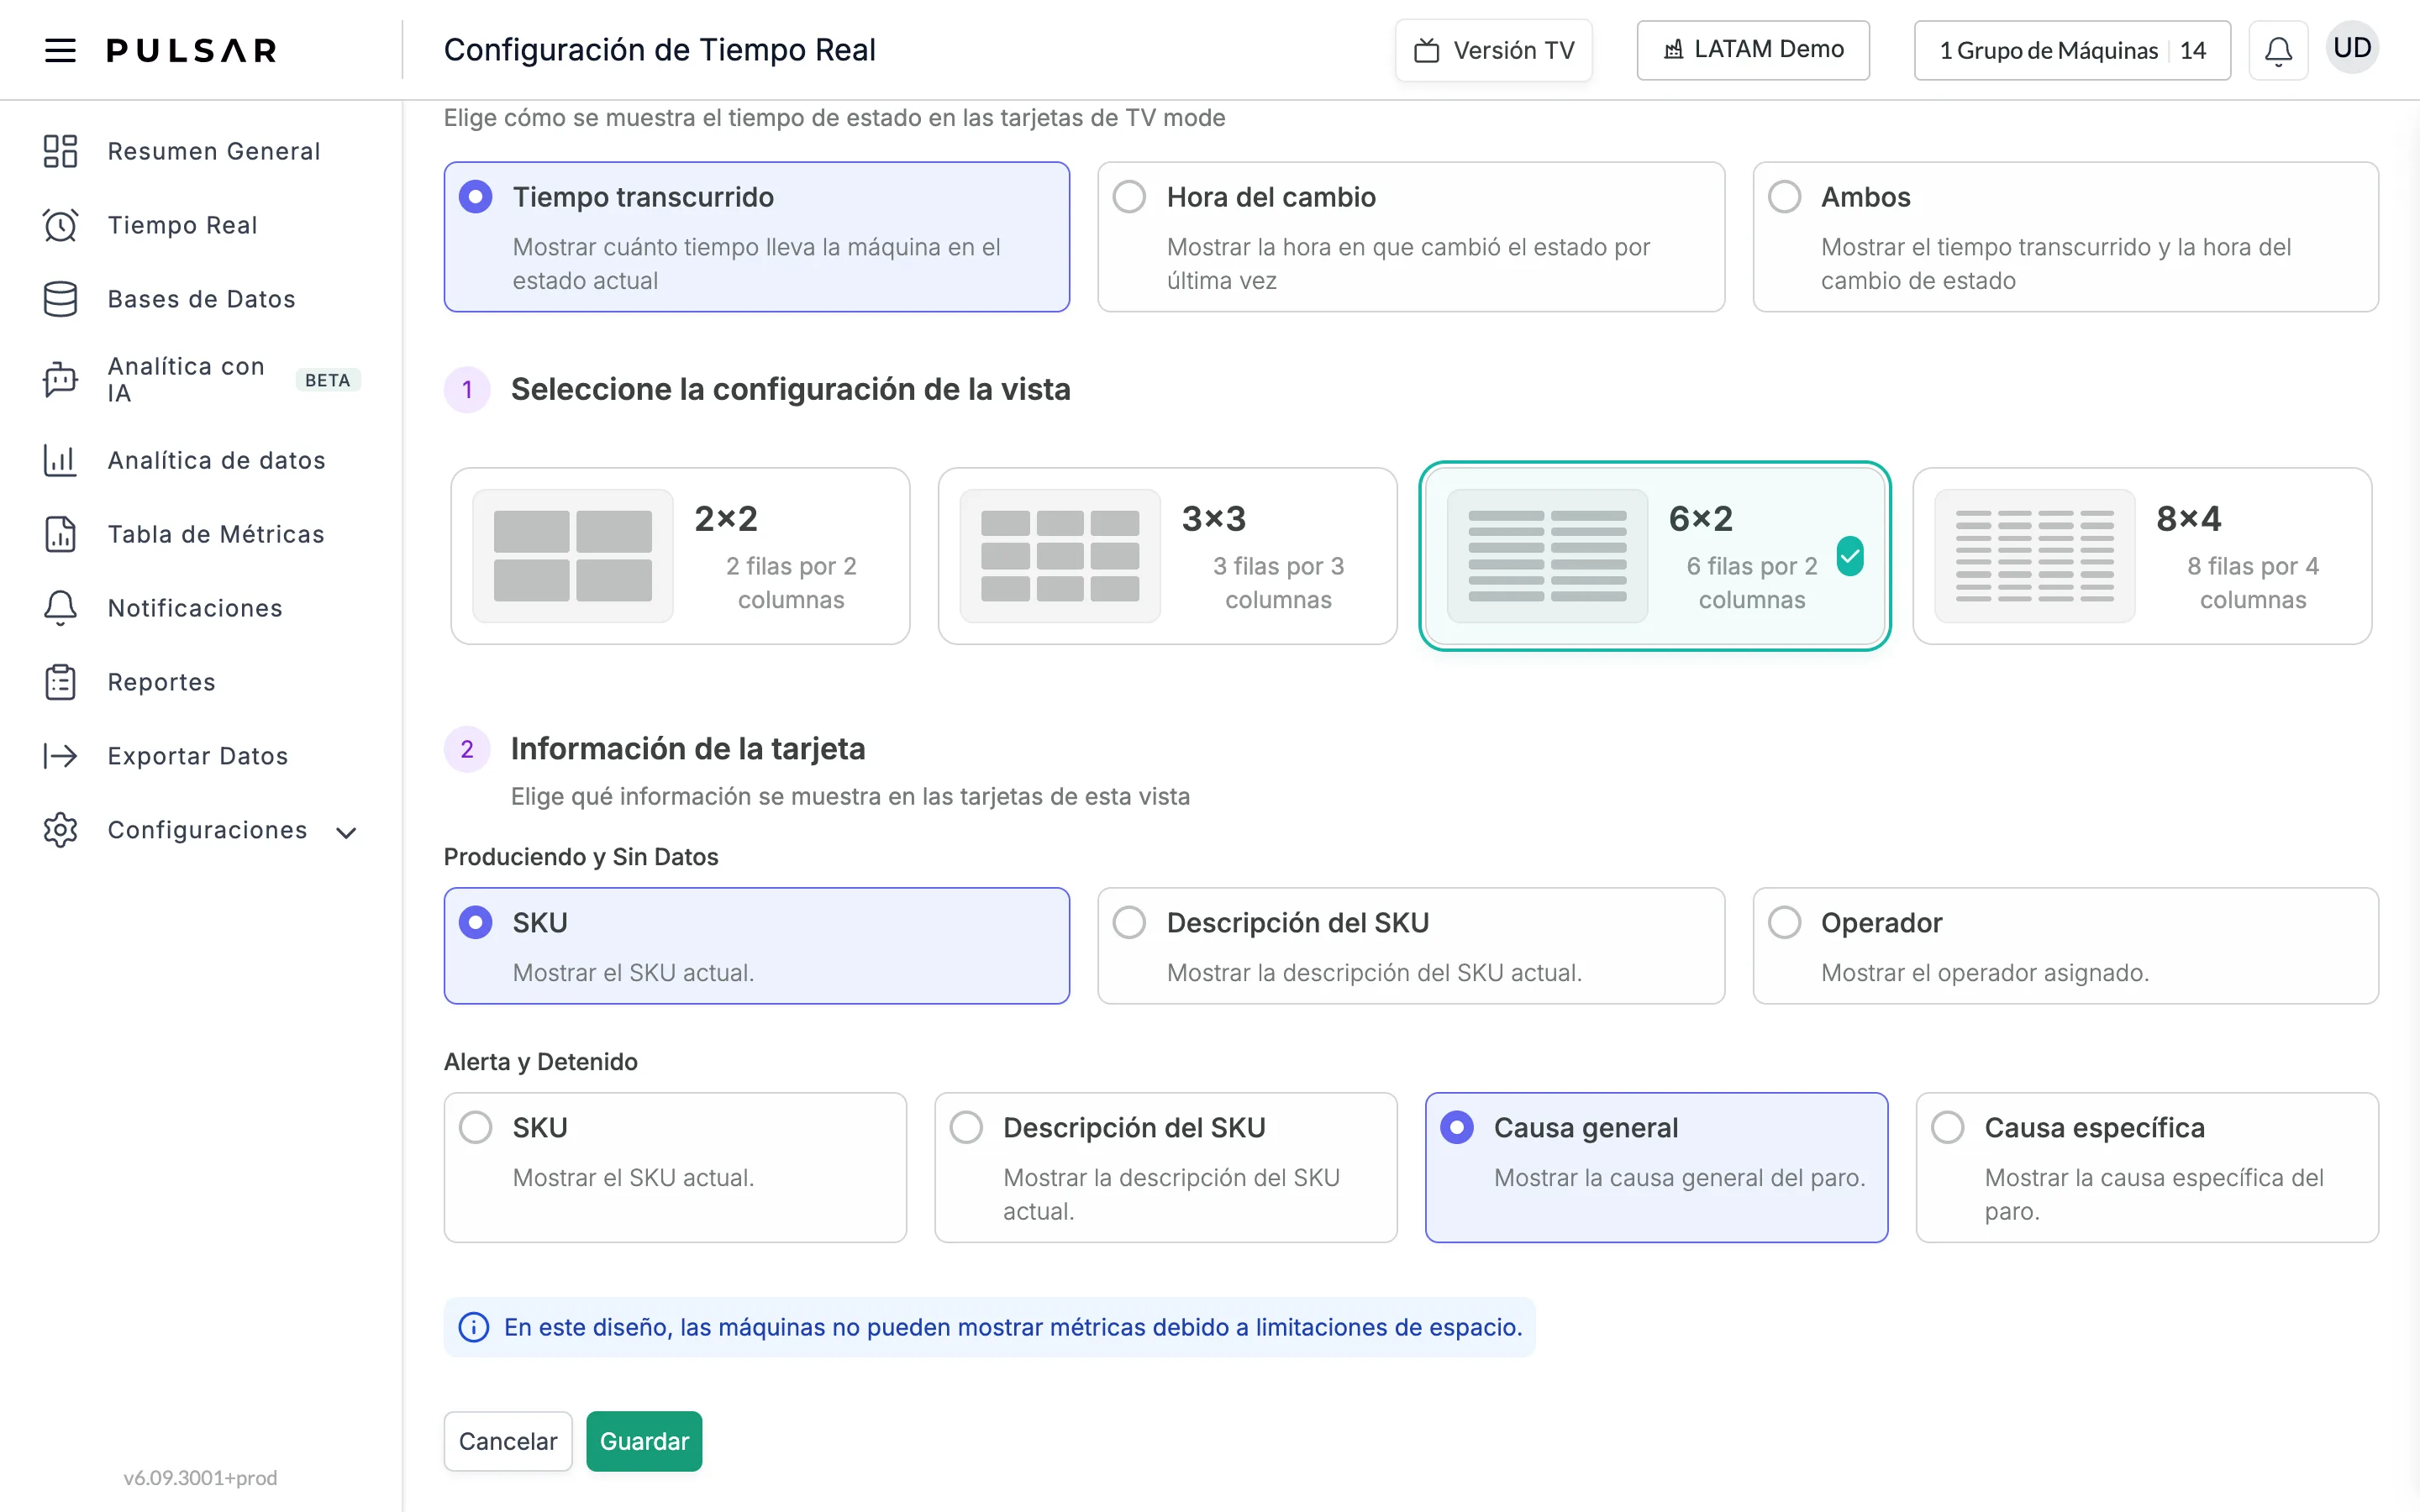The image size is (2420, 1512).
Task: Open the 1 Grupo de Máquinas selector
Action: 2072,50
